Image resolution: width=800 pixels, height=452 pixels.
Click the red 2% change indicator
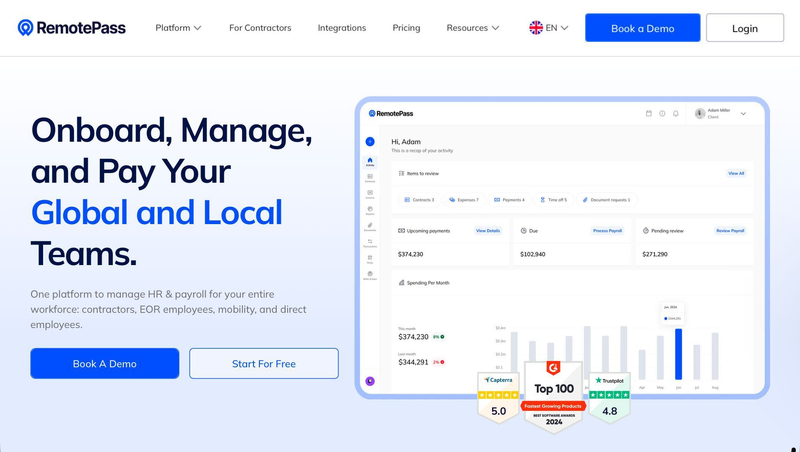tap(438, 362)
